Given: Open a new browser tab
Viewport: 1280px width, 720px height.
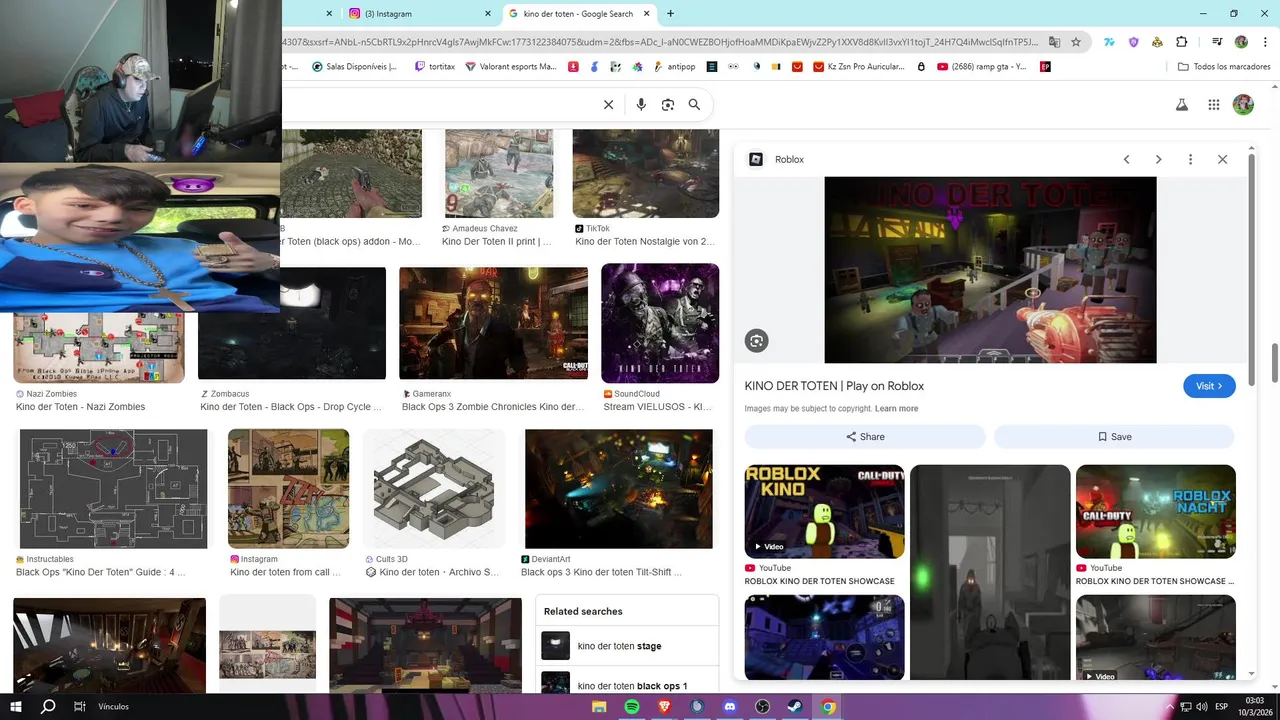Looking at the screenshot, I should [670, 13].
